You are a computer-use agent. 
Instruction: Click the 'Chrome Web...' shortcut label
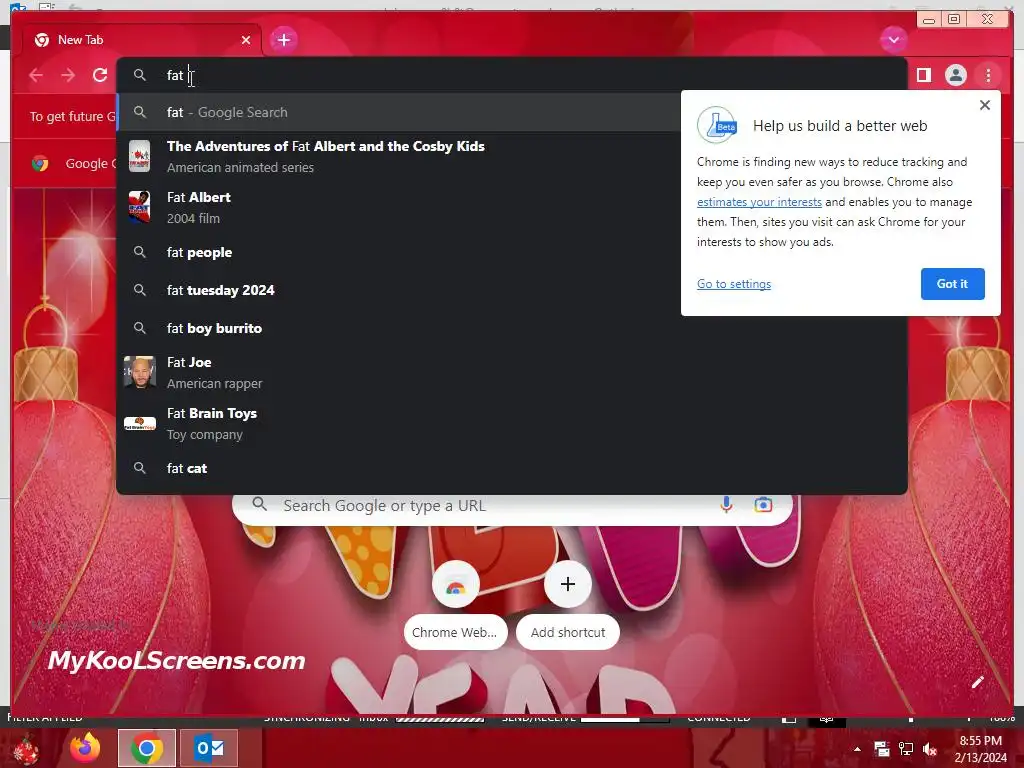(455, 632)
